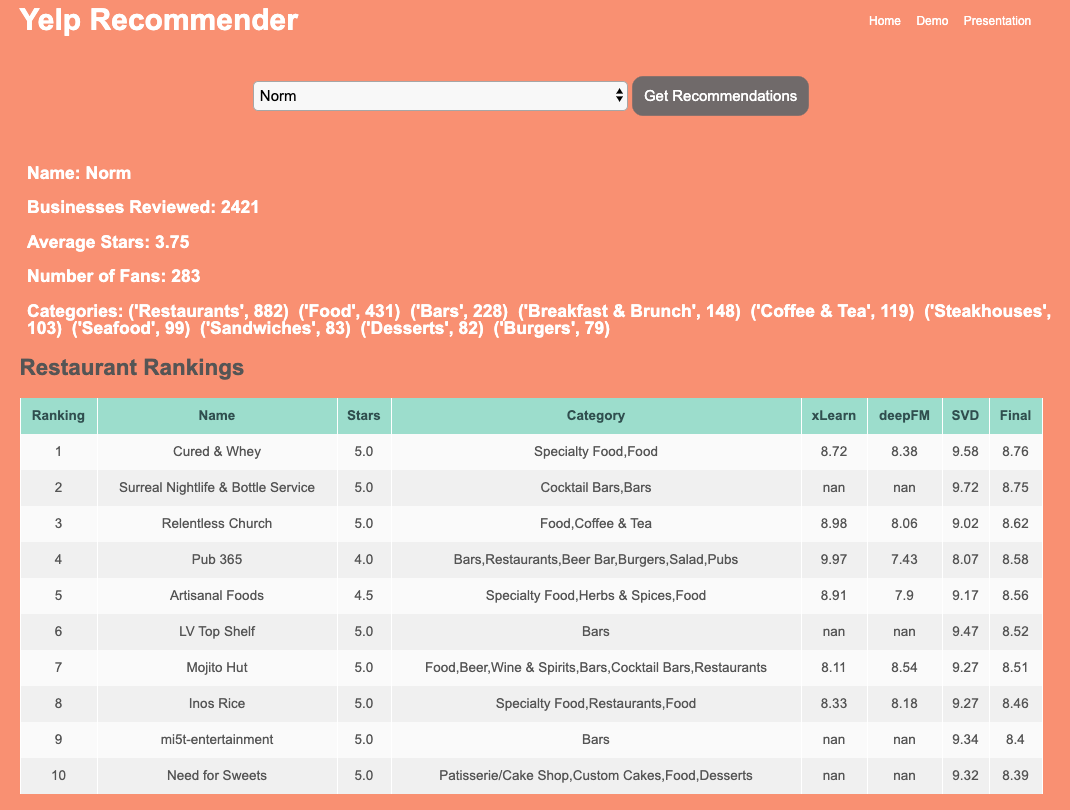The width and height of the screenshot is (1070, 810).
Task: Click the Get Recommendations button
Action: click(720, 96)
